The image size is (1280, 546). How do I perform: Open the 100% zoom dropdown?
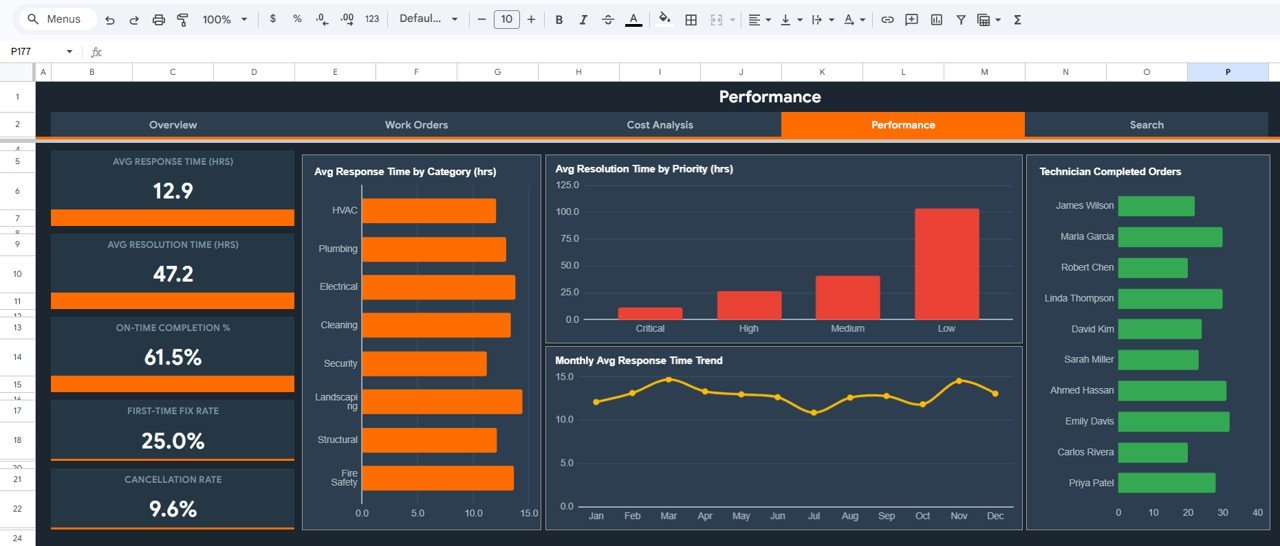point(225,20)
